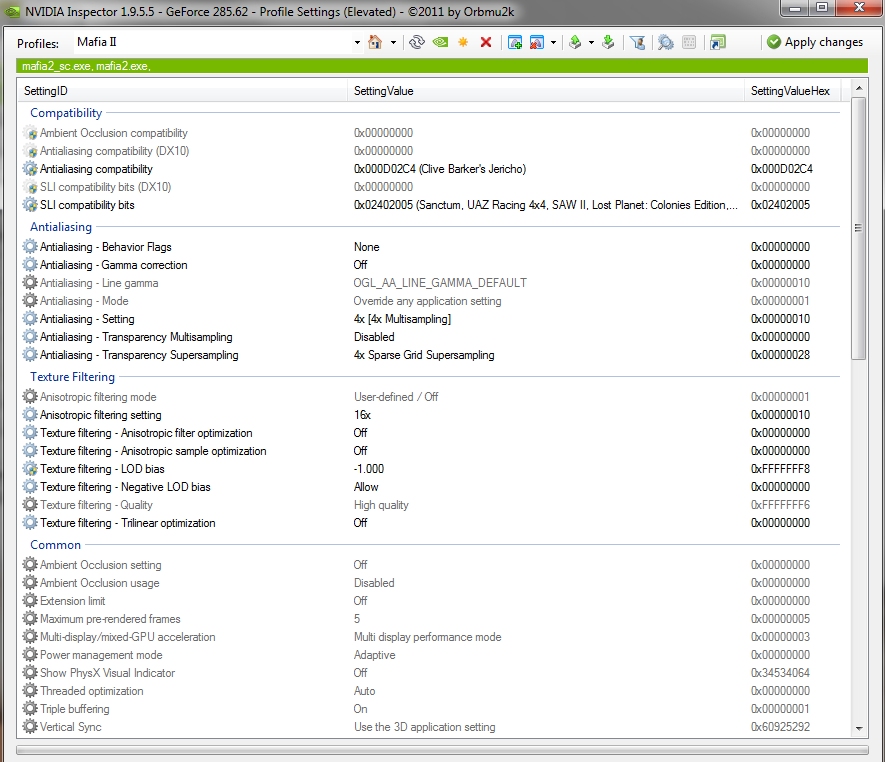Click the hex value 0x34534064

pyautogui.click(x=780, y=673)
